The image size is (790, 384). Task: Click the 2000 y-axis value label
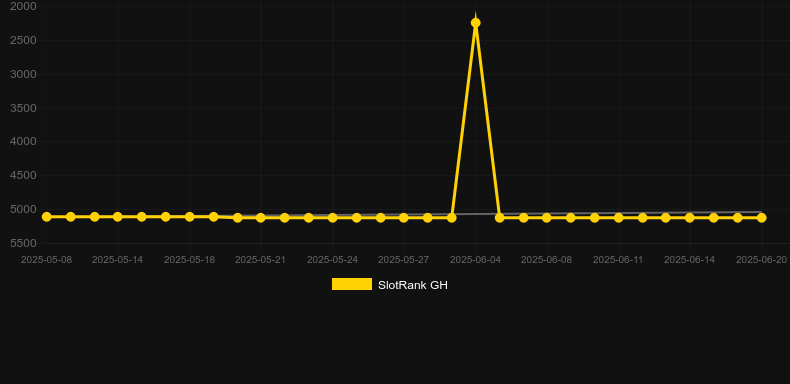click(23, 6)
